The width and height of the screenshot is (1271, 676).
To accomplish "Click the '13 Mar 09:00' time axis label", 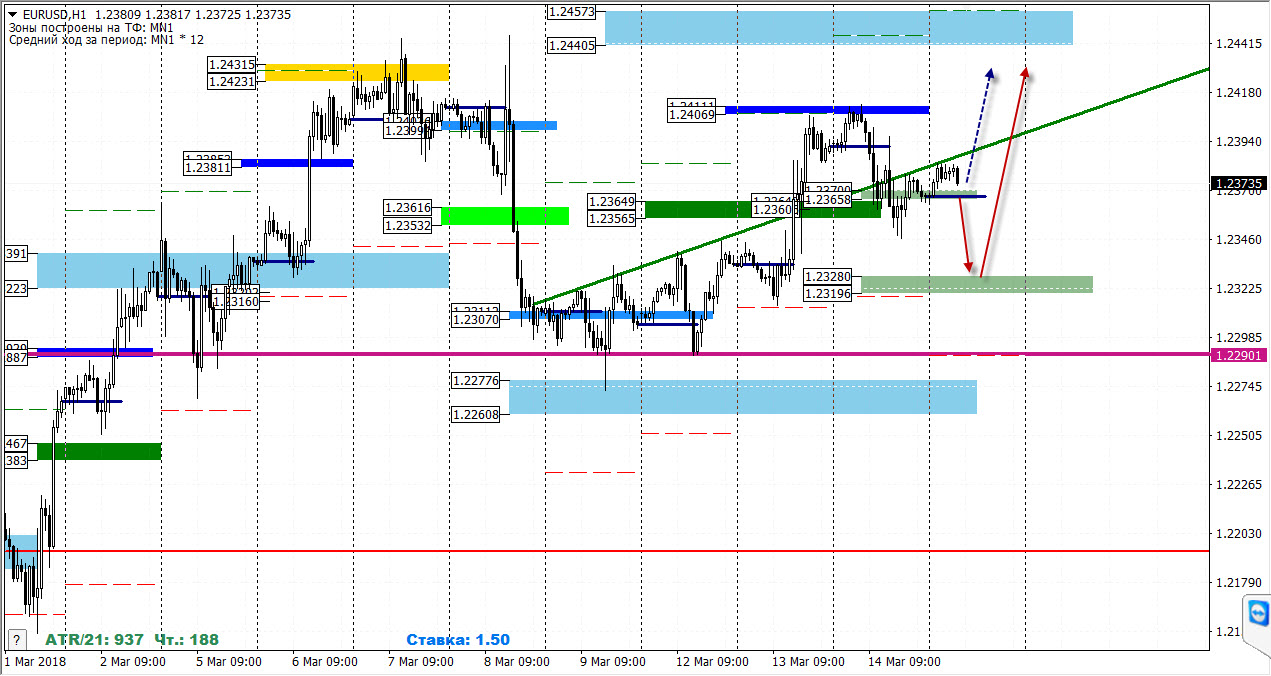I will point(807,662).
